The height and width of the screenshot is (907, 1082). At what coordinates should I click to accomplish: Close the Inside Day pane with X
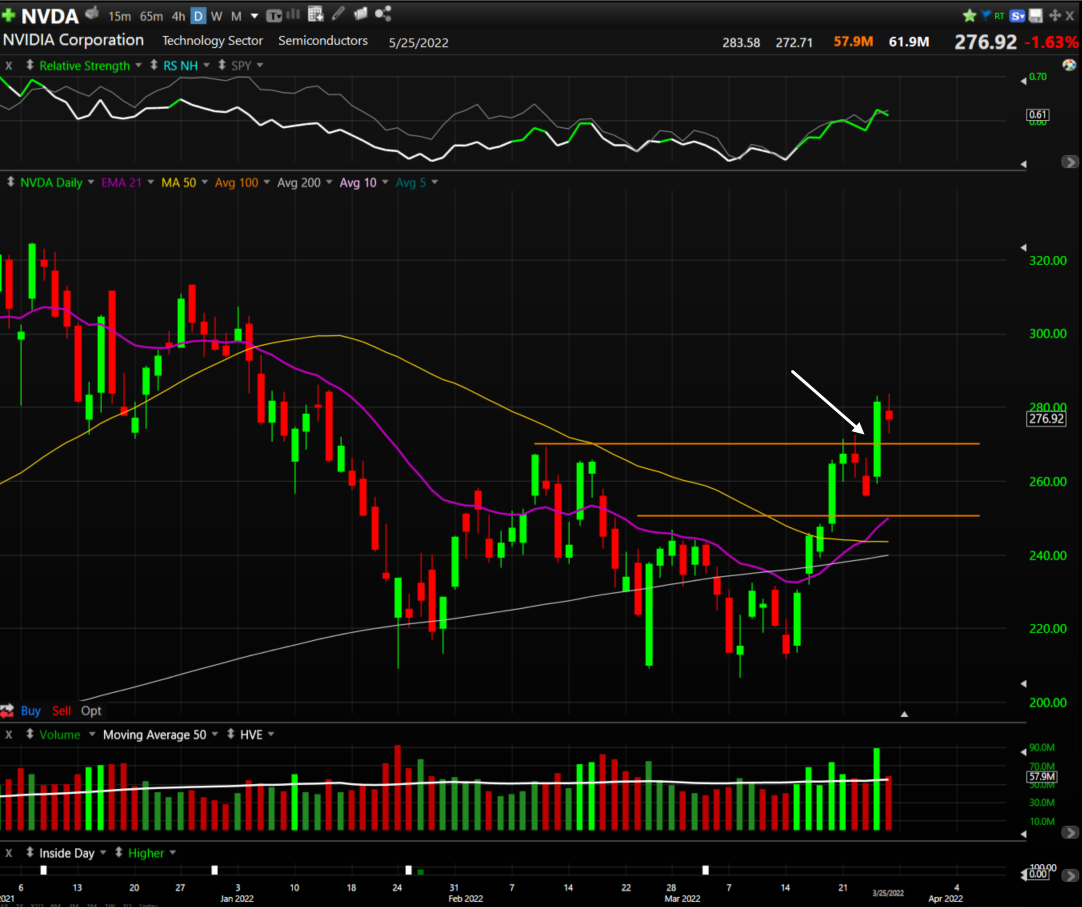tap(9, 853)
